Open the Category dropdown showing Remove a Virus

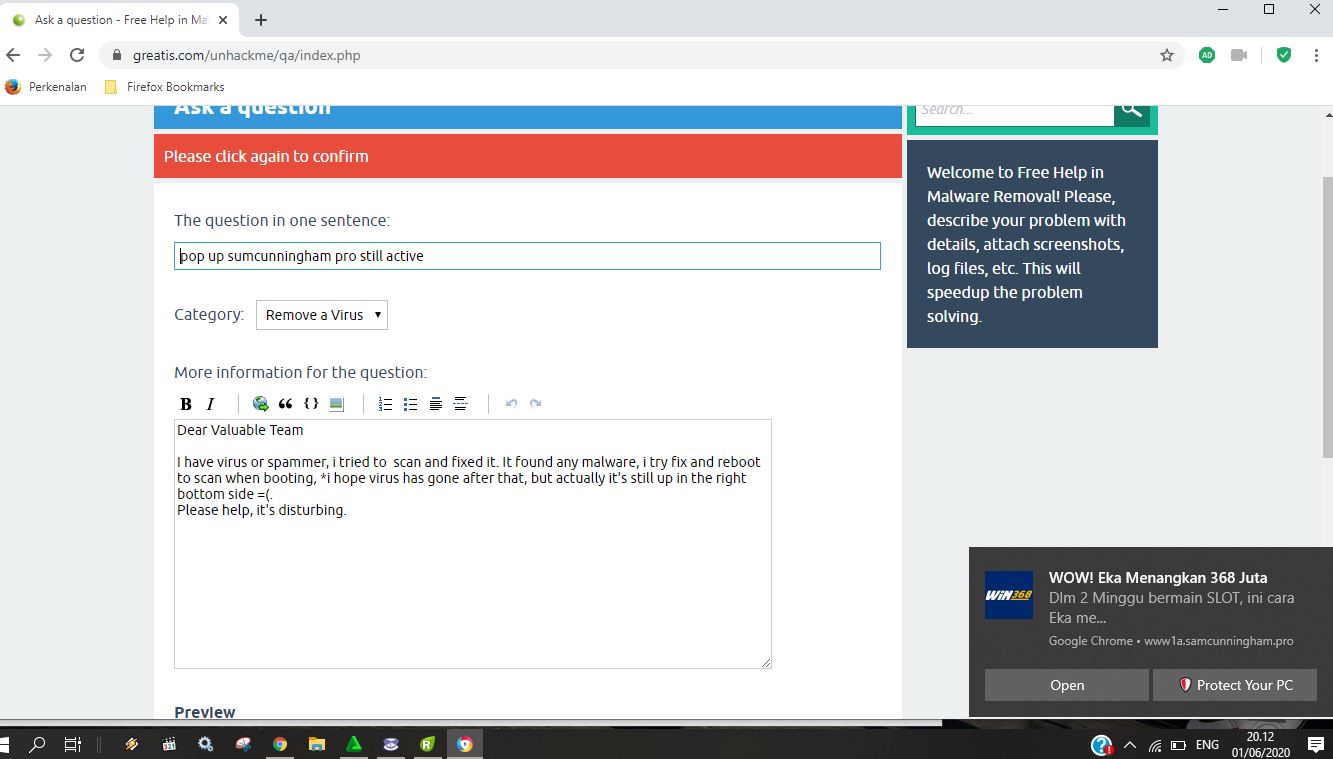click(x=322, y=315)
